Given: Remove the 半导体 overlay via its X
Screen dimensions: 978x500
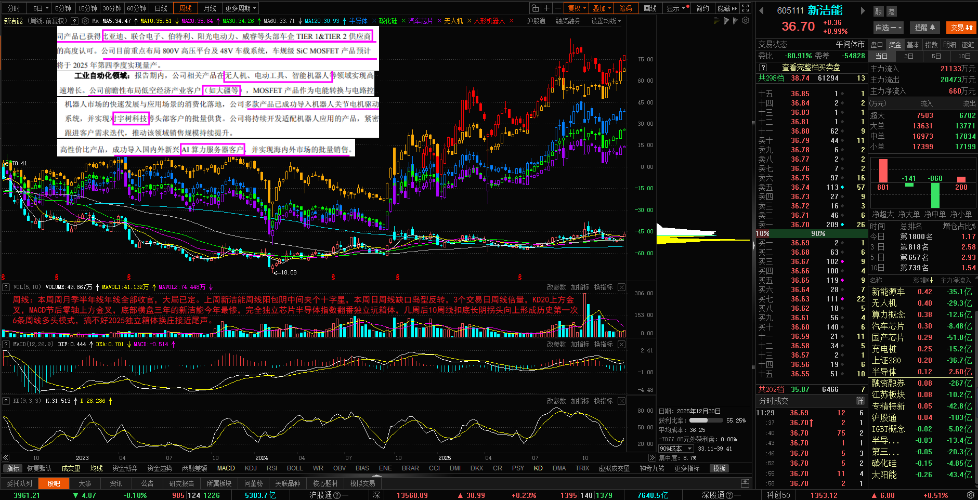Looking at the screenshot, I should (x=372, y=21).
